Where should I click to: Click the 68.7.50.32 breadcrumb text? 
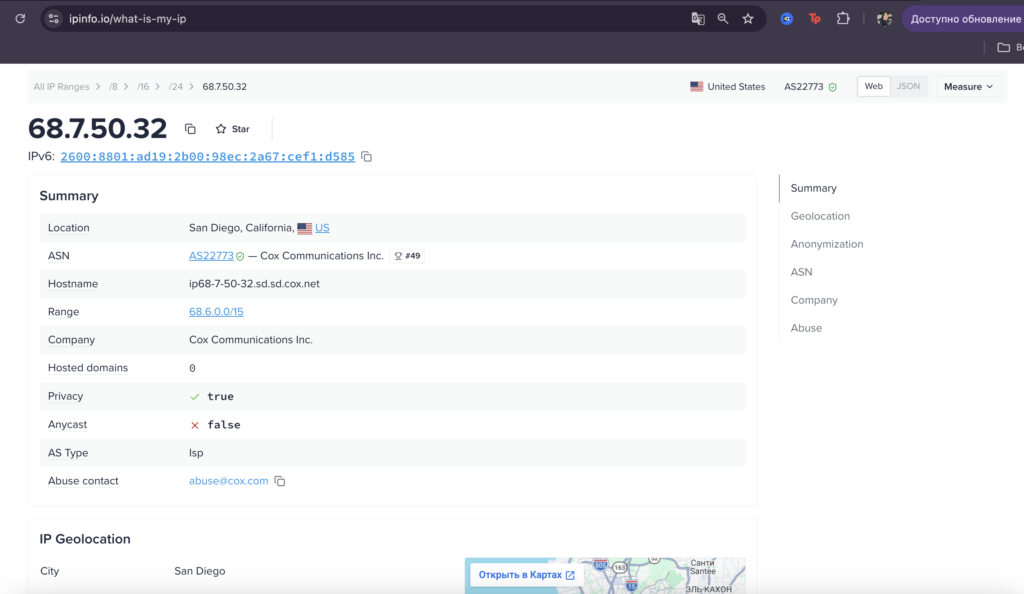click(224, 86)
